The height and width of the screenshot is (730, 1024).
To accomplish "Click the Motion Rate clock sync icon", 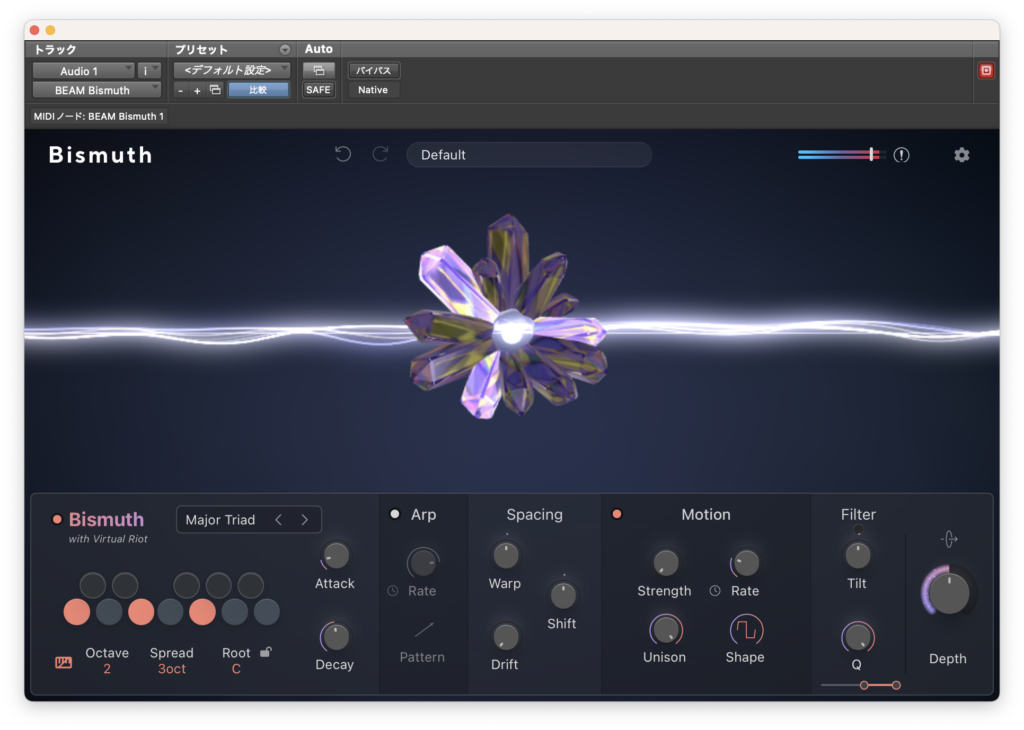I will click(x=715, y=590).
